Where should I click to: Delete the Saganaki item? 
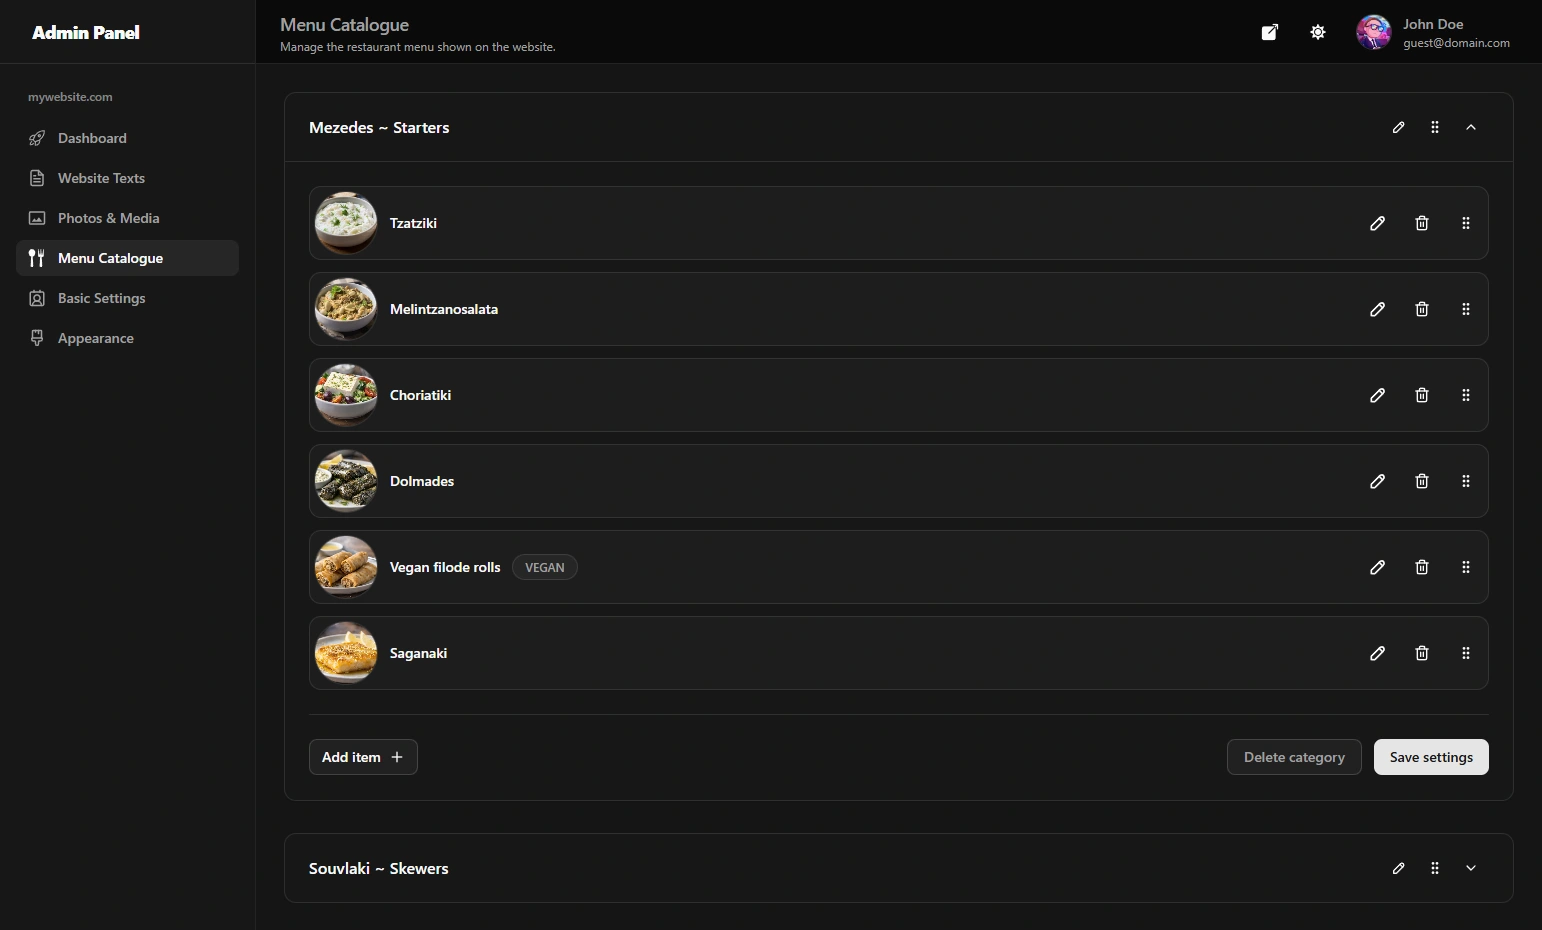click(x=1421, y=653)
